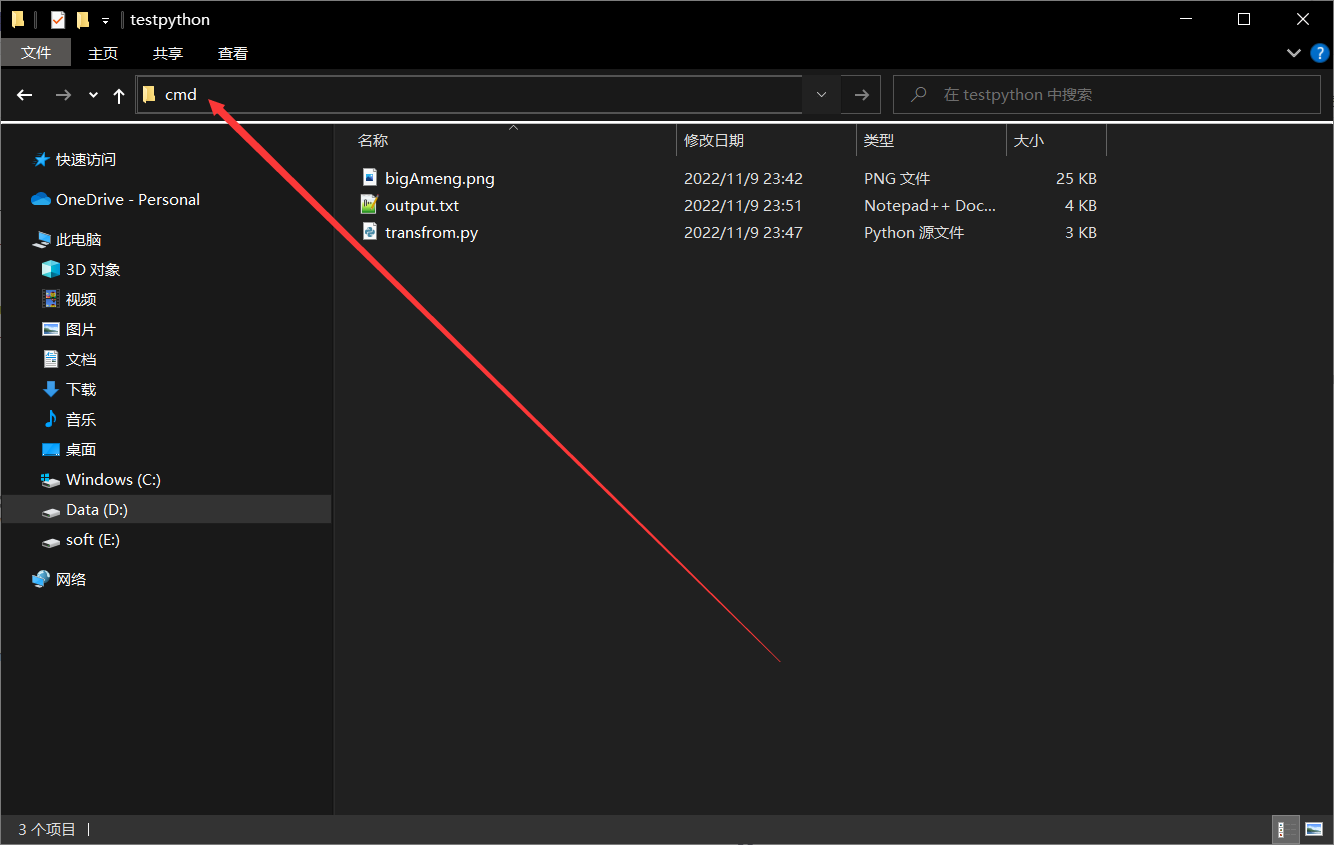Click the address bar go-to arrow button
The image size is (1334, 845).
tap(861, 95)
